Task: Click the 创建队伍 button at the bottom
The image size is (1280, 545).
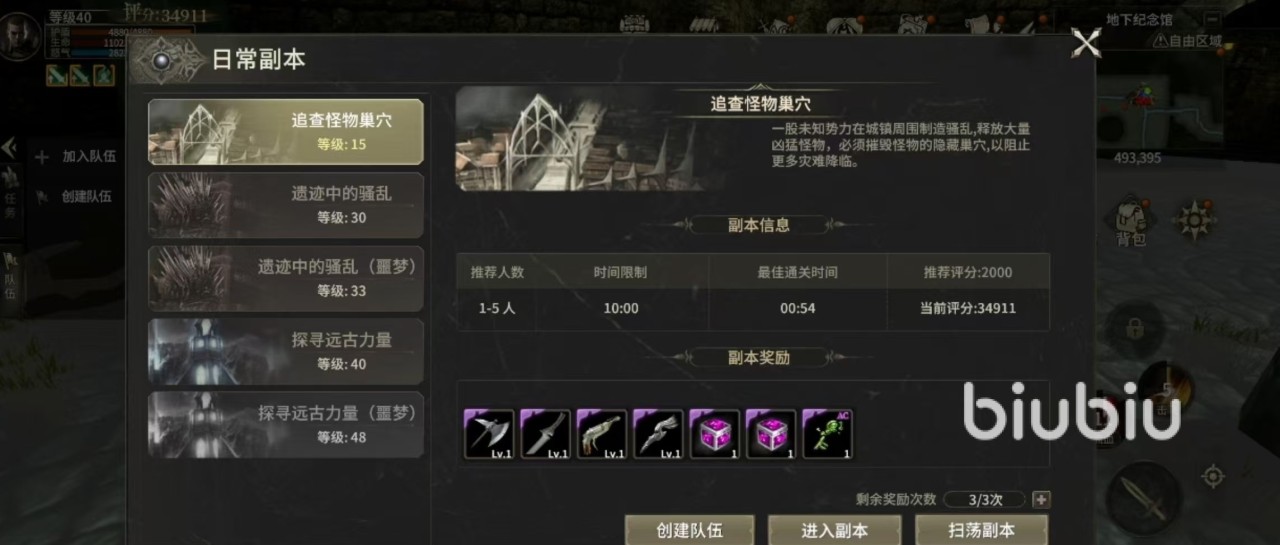Action: (x=689, y=530)
